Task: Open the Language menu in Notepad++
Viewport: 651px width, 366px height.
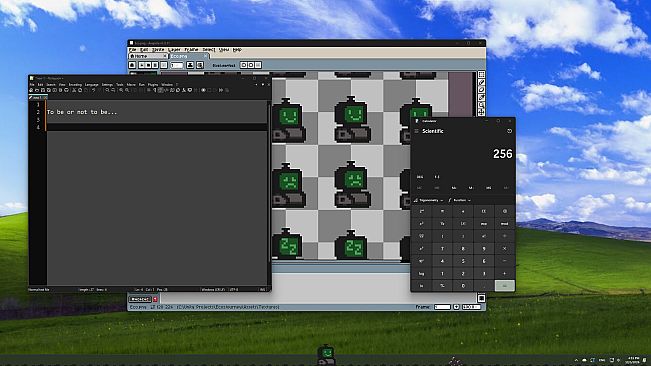Action: 91,85
